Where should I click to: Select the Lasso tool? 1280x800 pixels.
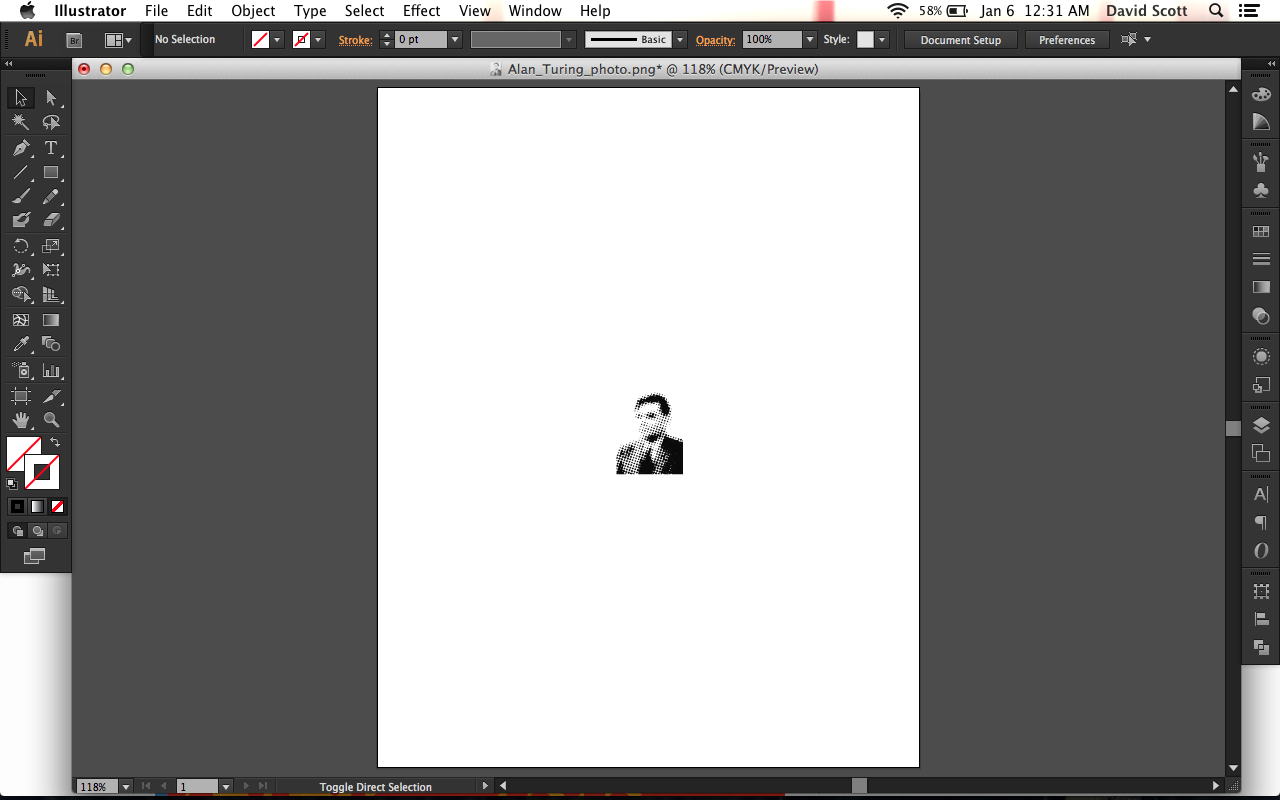coord(51,122)
